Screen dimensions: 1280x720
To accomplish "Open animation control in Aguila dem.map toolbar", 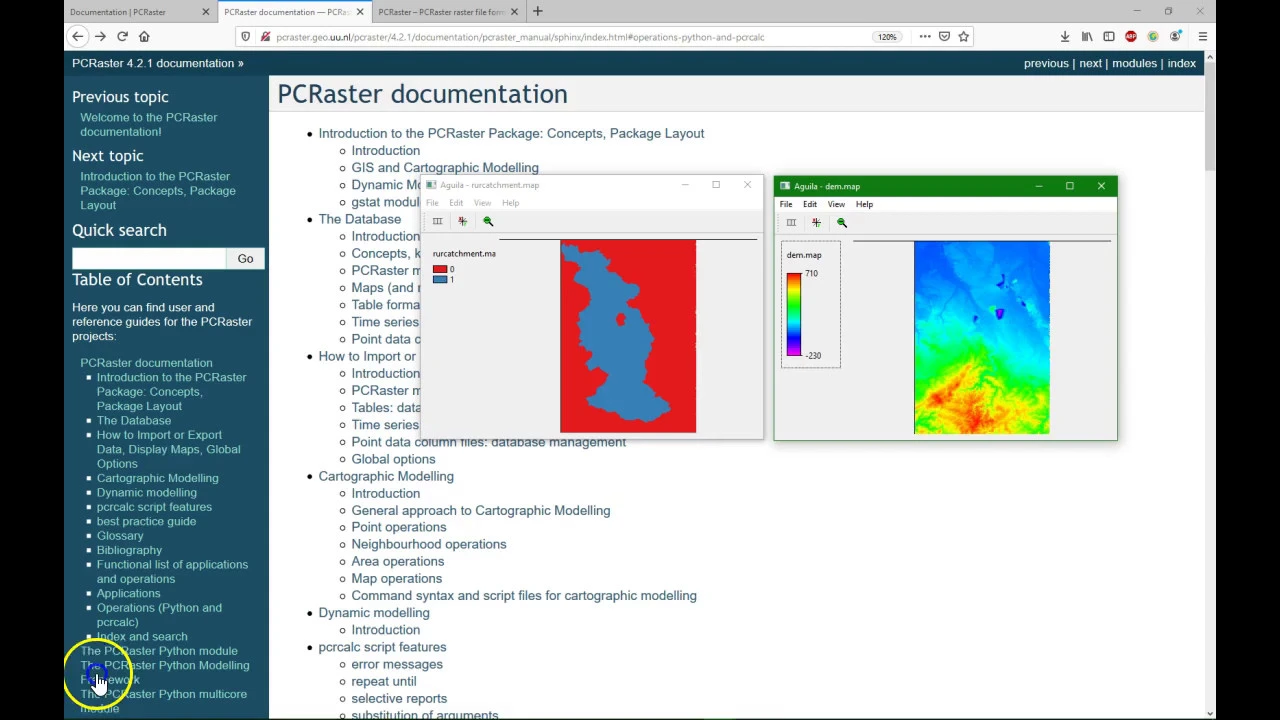I will pos(791,223).
